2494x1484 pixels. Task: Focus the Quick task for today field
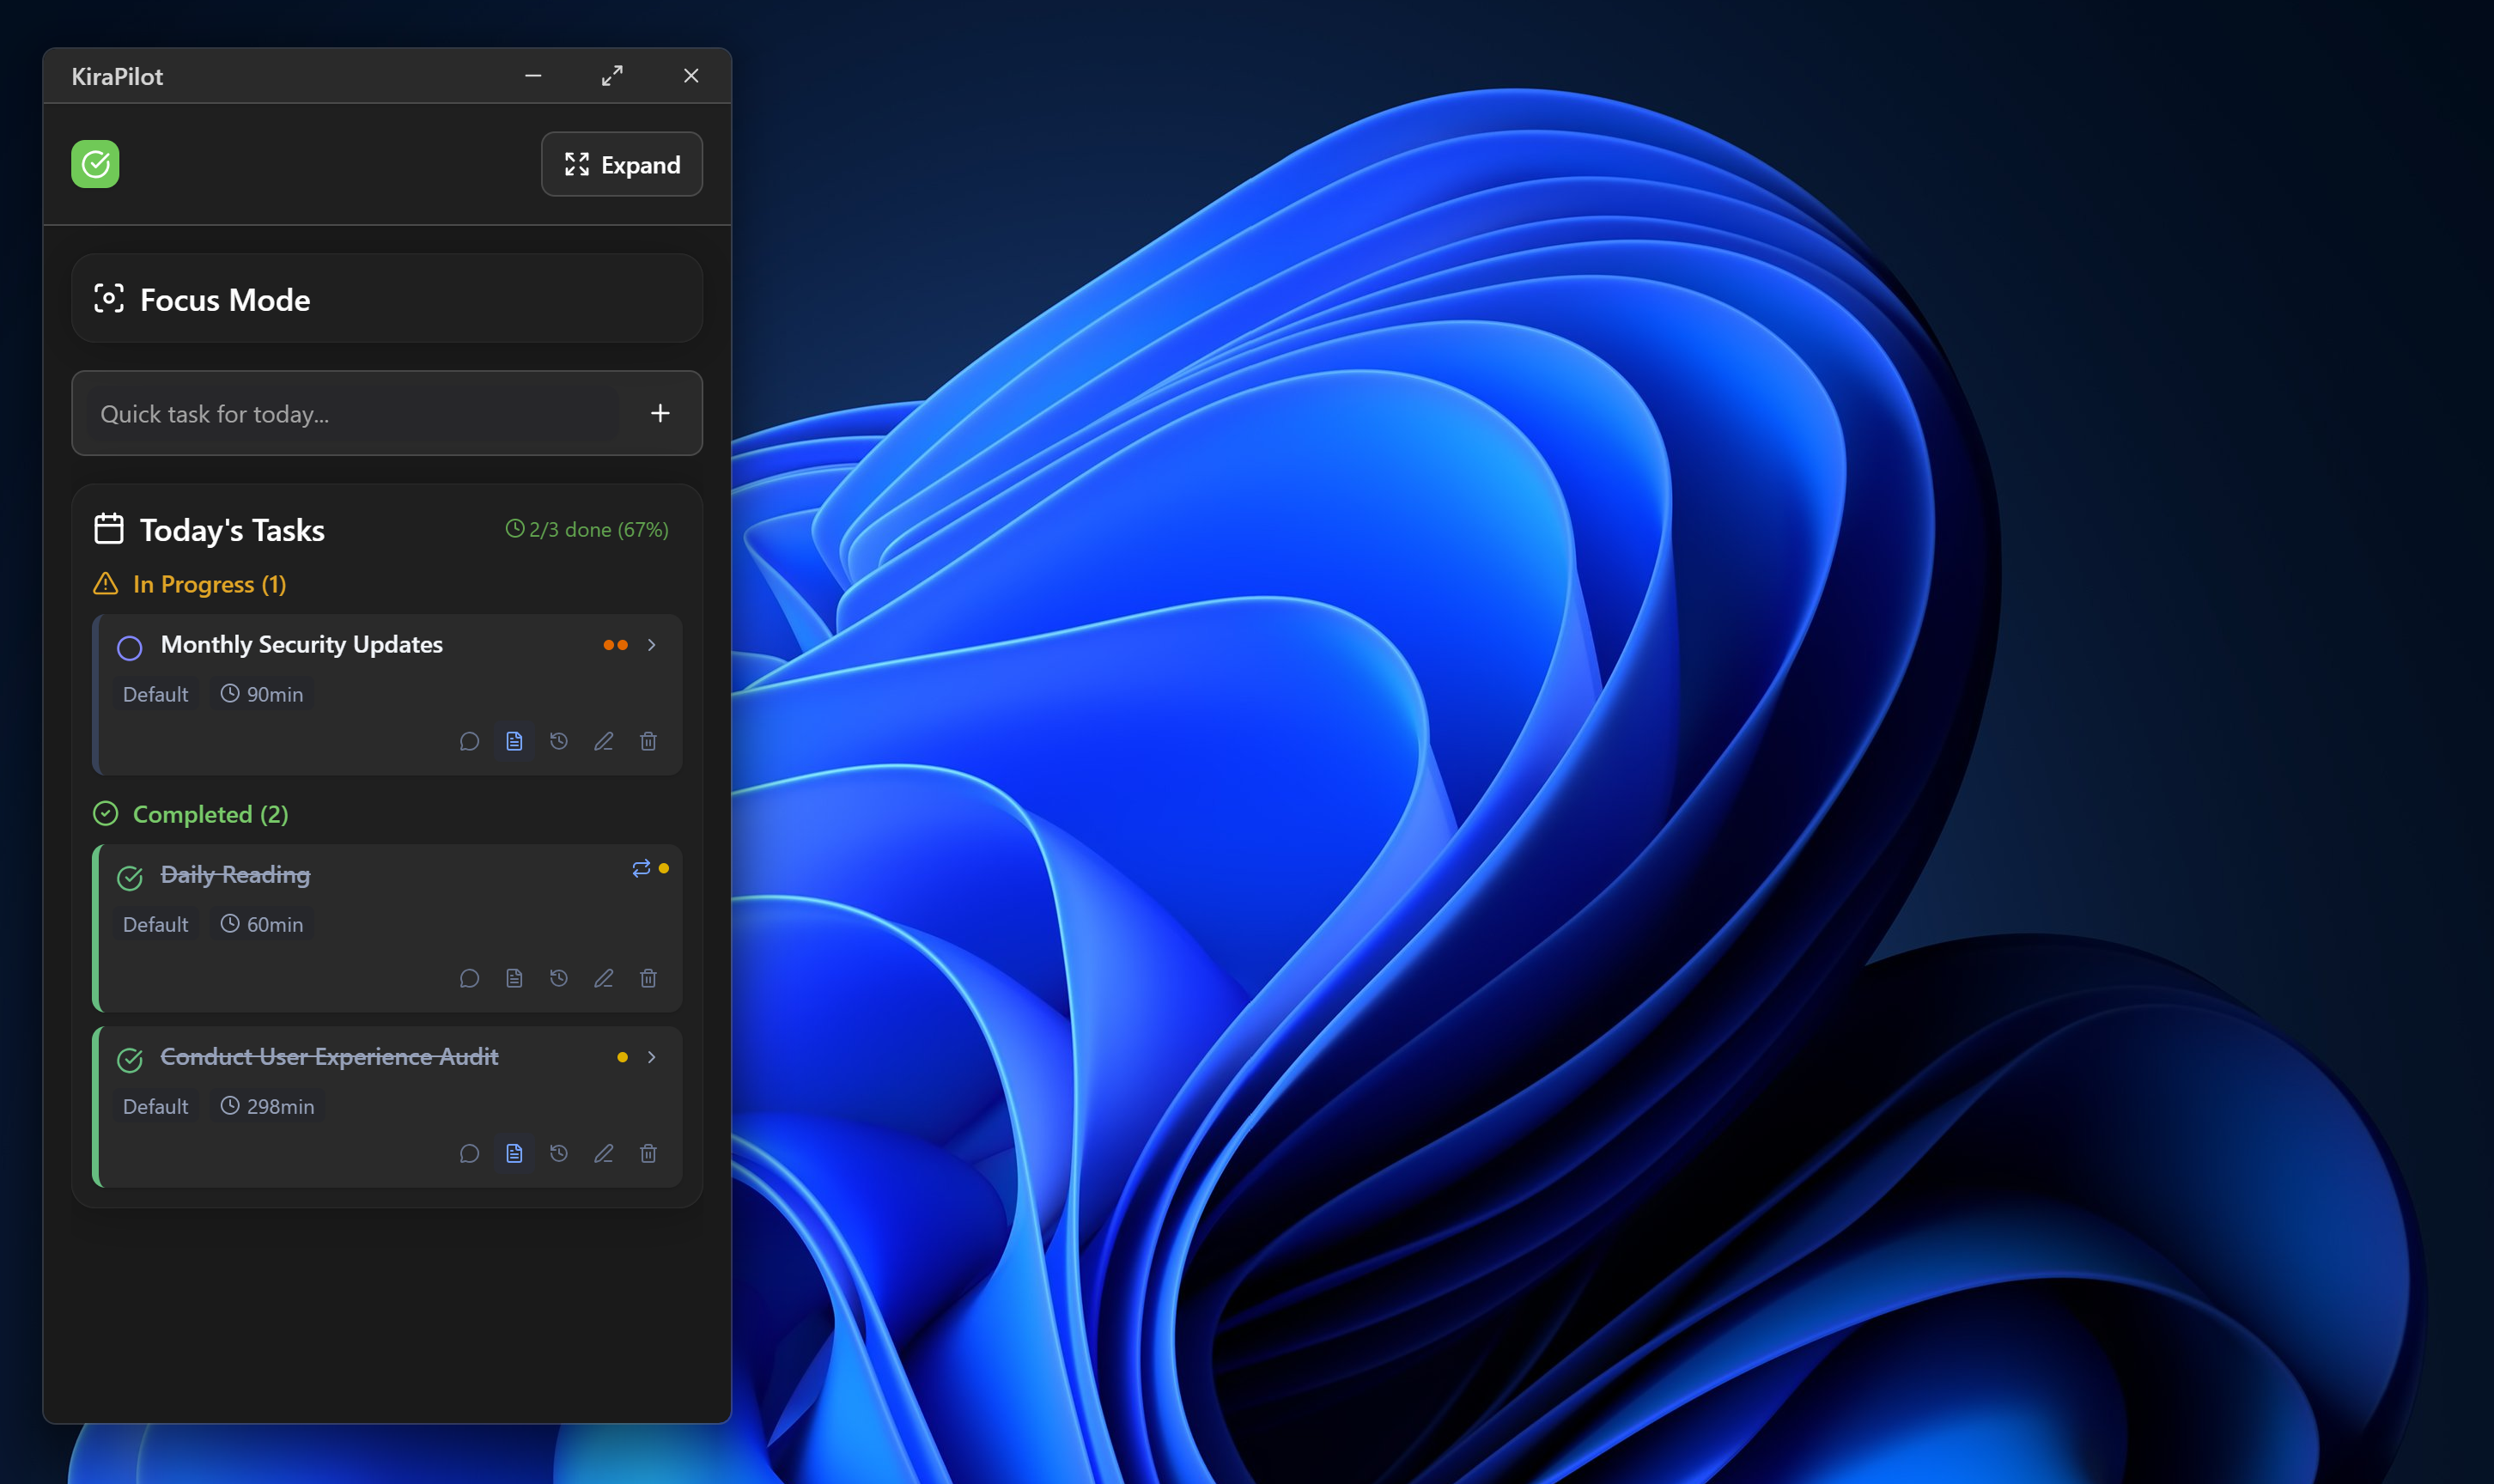tap(355, 414)
